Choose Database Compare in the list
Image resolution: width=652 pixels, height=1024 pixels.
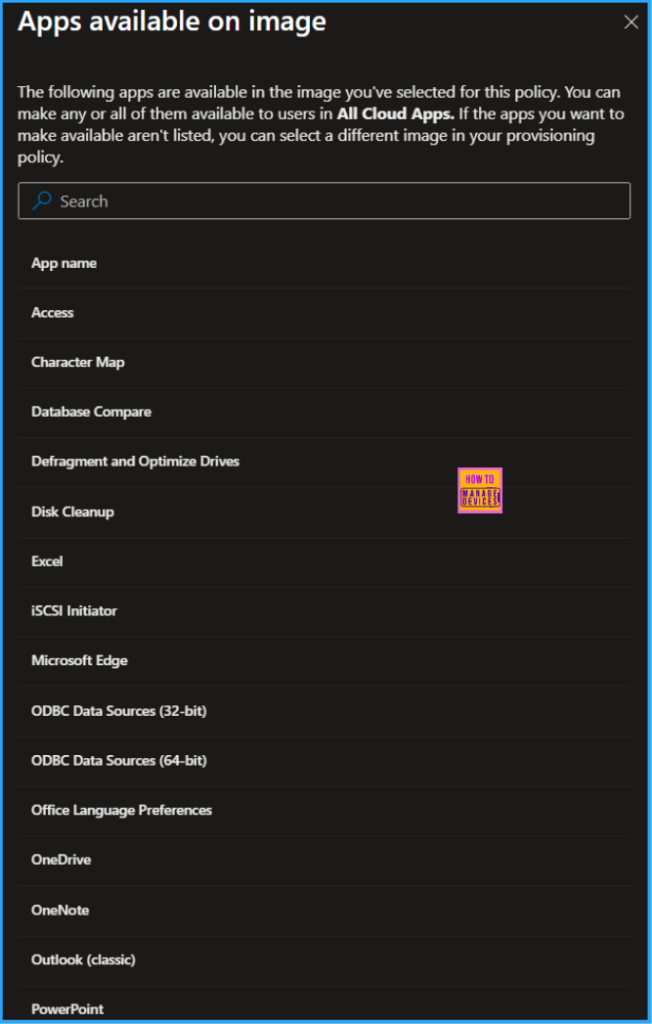click(x=91, y=411)
